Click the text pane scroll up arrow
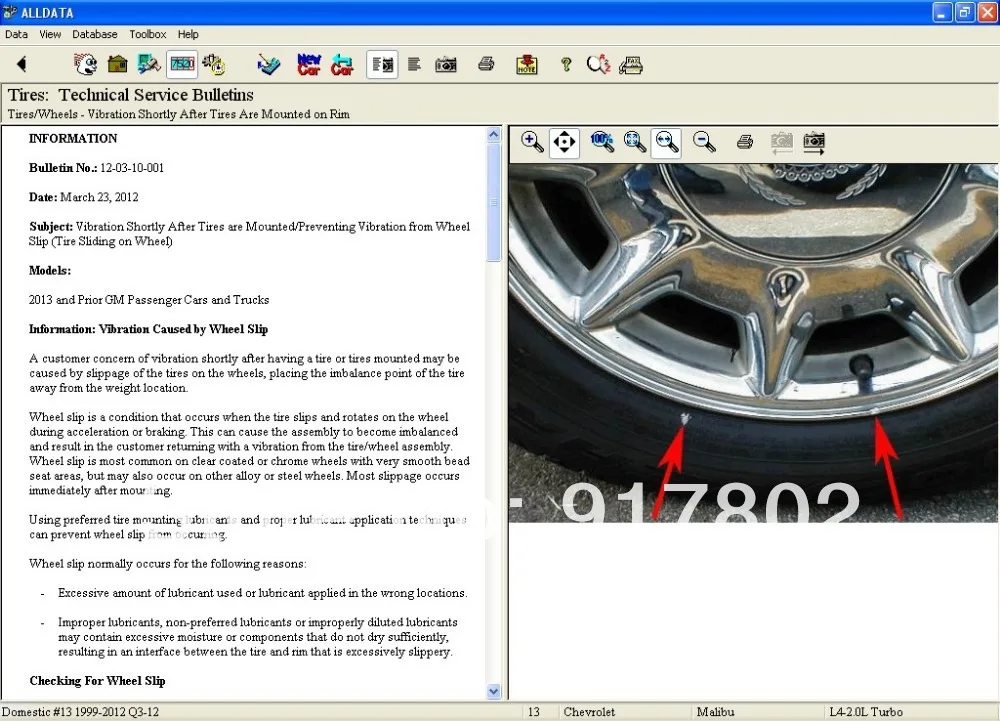 (x=494, y=135)
